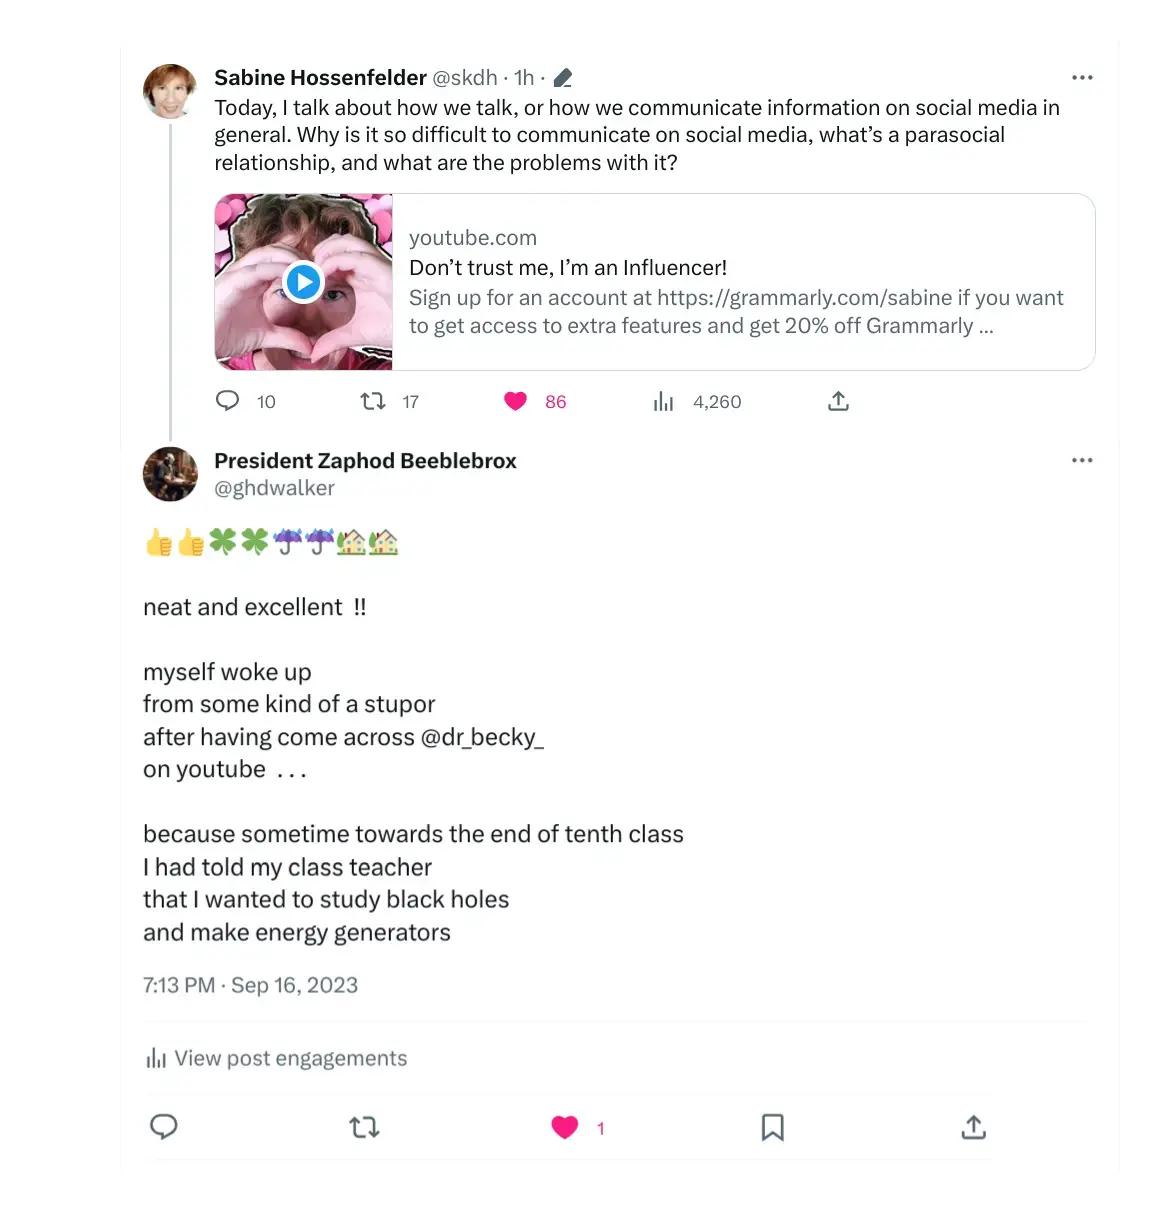Reply to Sabine Hossenfelder's post
Screen dimensions: 1164x1213
point(228,401)
